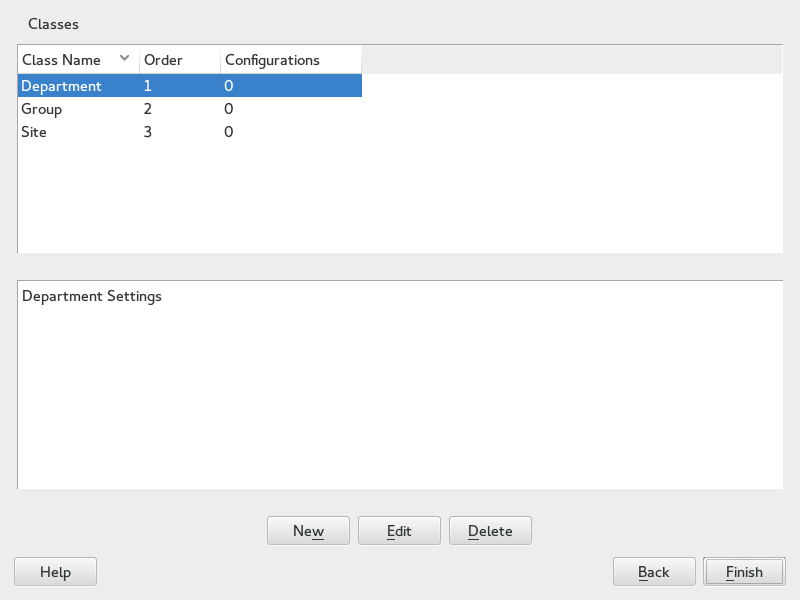Click the Configurations count in Site row
Viewport: 800px width, 600px height.
click(229, 132)
